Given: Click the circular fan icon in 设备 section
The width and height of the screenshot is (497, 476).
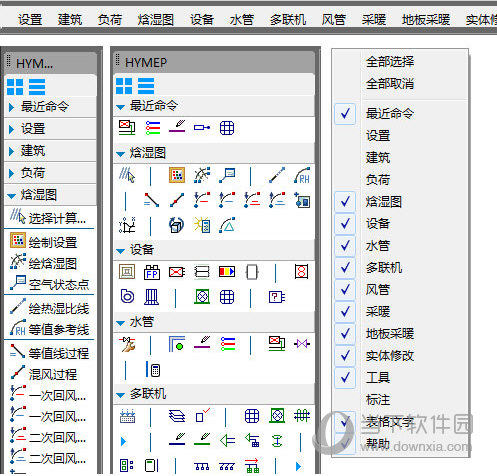Looking at the screenshot, I should 127,296.
